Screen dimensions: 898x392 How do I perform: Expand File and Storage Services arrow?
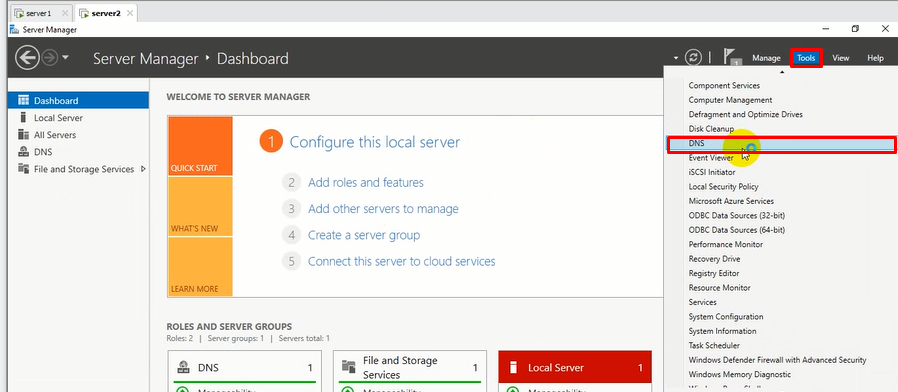(143, 169)
